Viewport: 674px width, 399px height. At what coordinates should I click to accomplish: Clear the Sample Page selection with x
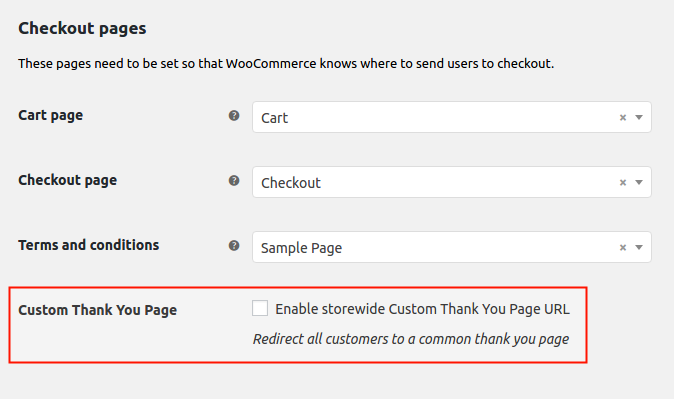coord(623,247)
